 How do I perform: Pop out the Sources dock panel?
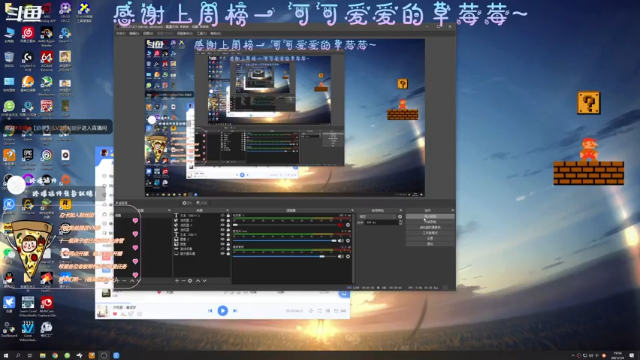(227, 210)
